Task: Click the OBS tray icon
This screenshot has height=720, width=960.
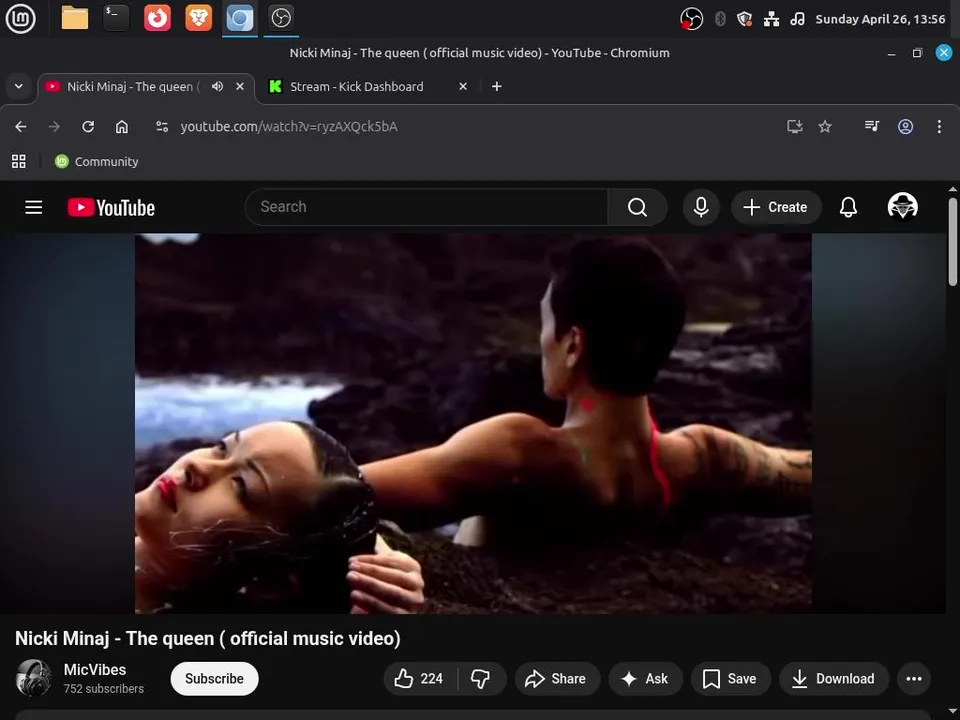Action: (691, 19)
